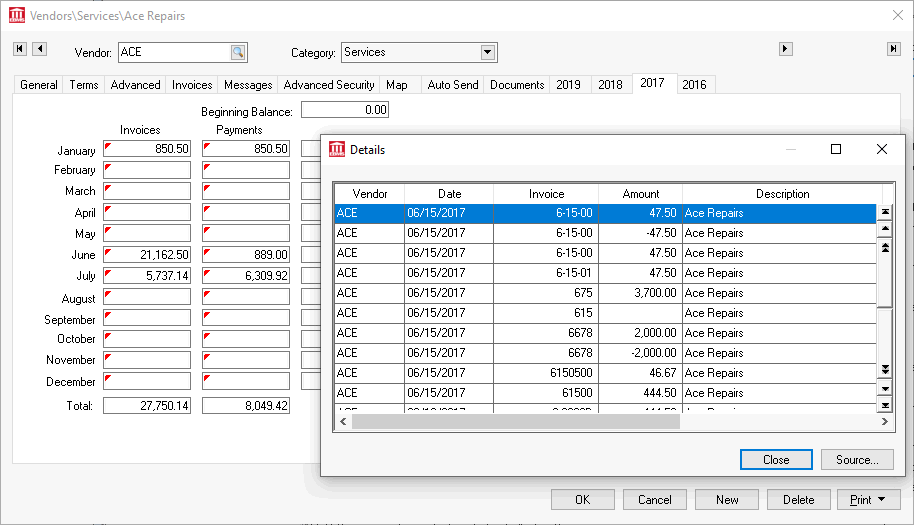
Task: Open the Advanced Security tab
Action: coord(329,85)
